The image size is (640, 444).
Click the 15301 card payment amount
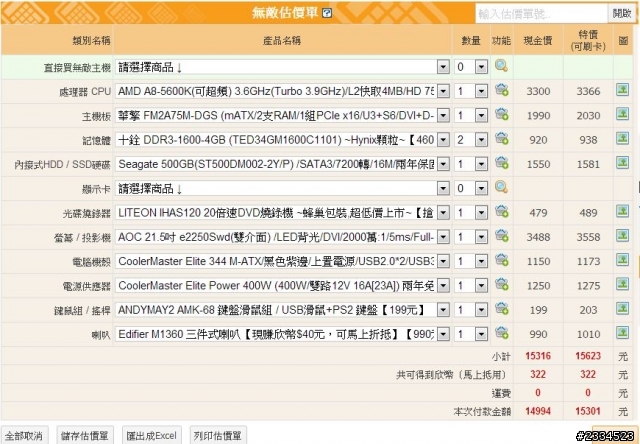point(588,411)
